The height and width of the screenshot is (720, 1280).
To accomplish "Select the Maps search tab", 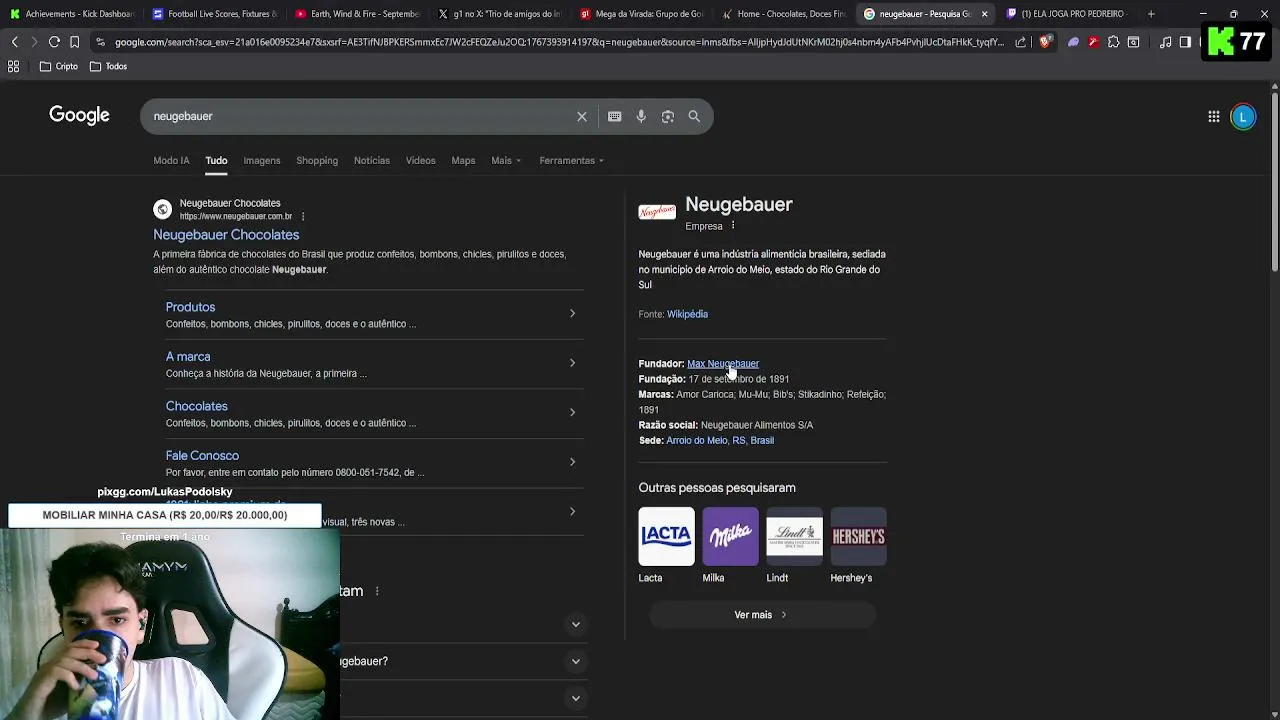I will pos(463,160).
